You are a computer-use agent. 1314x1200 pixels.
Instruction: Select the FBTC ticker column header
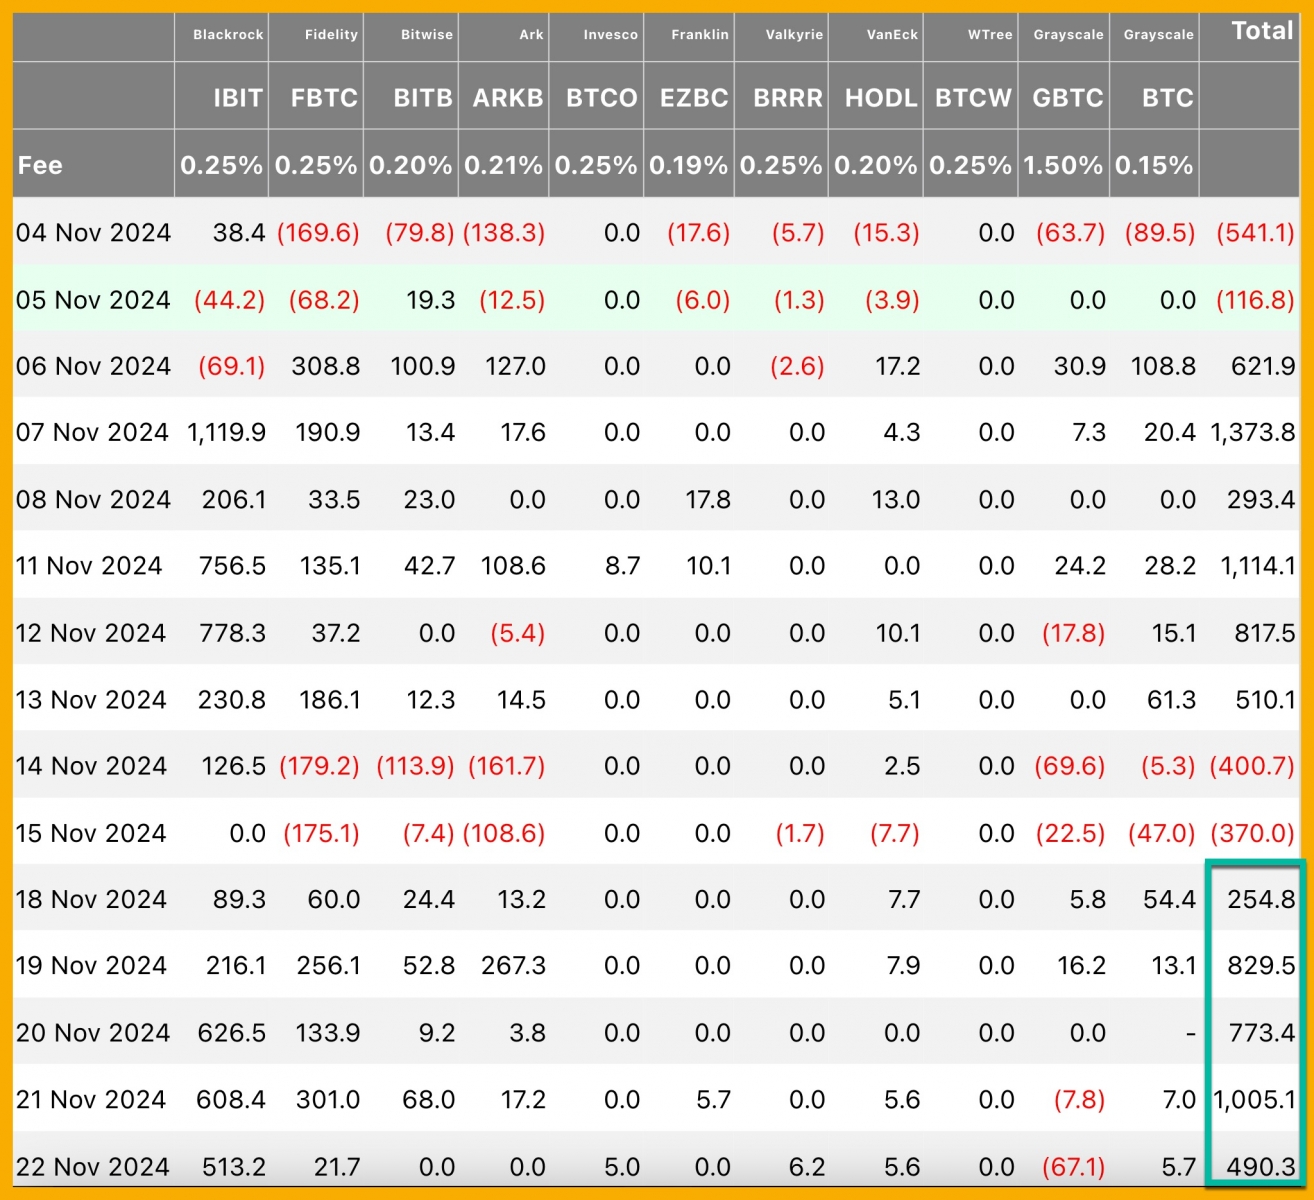click(324, 98)
